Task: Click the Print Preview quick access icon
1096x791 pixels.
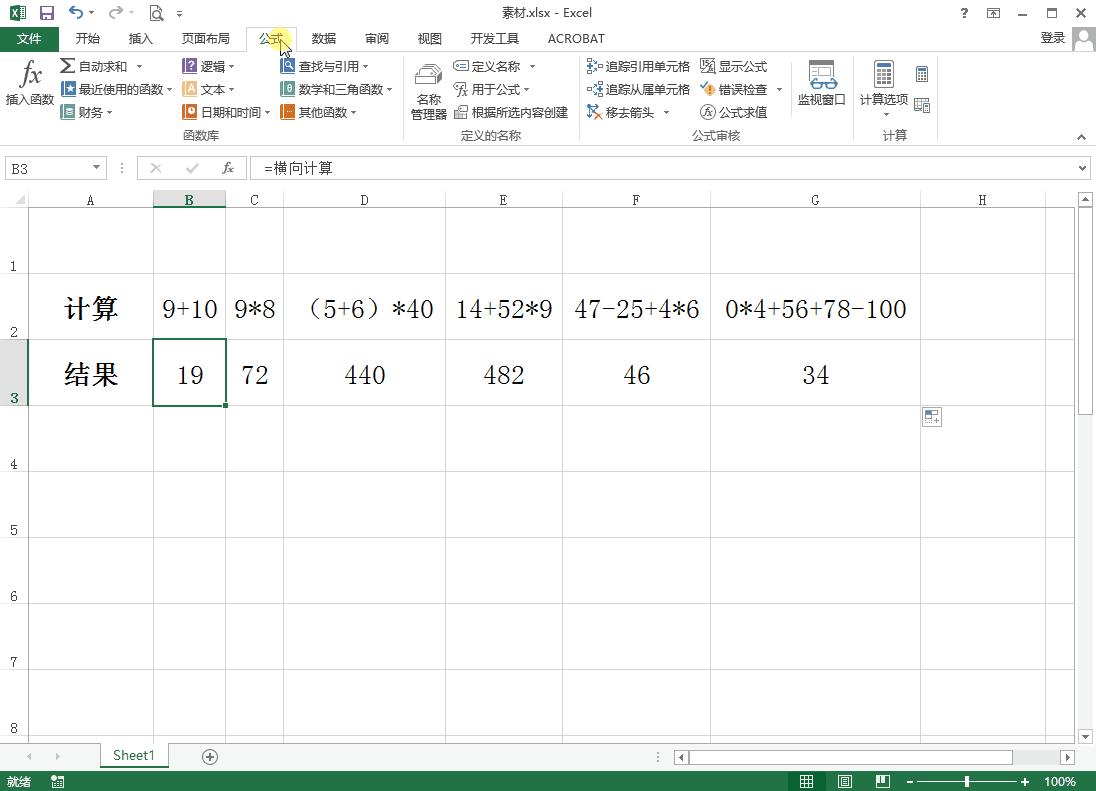Action: point(157,13)
